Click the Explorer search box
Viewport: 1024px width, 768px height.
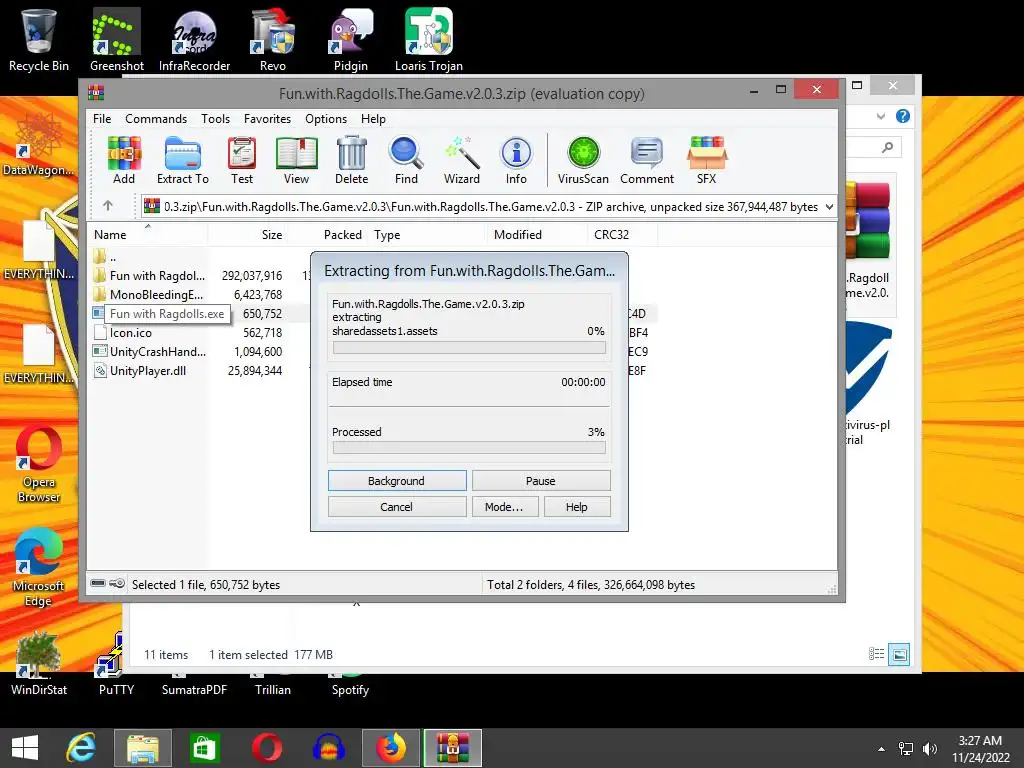(x=874, y=148)
